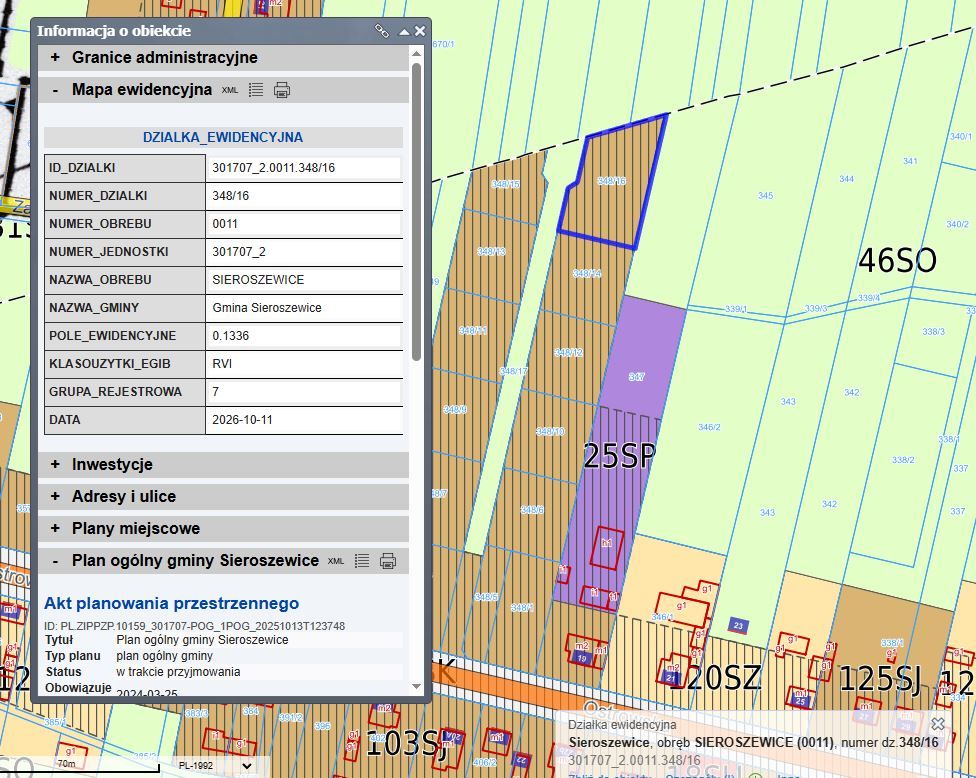Viewport: 976px width, 778px height.
Task: Click the chain link icon in panel header
Action: pyautogui.click(x=382, y=30)
